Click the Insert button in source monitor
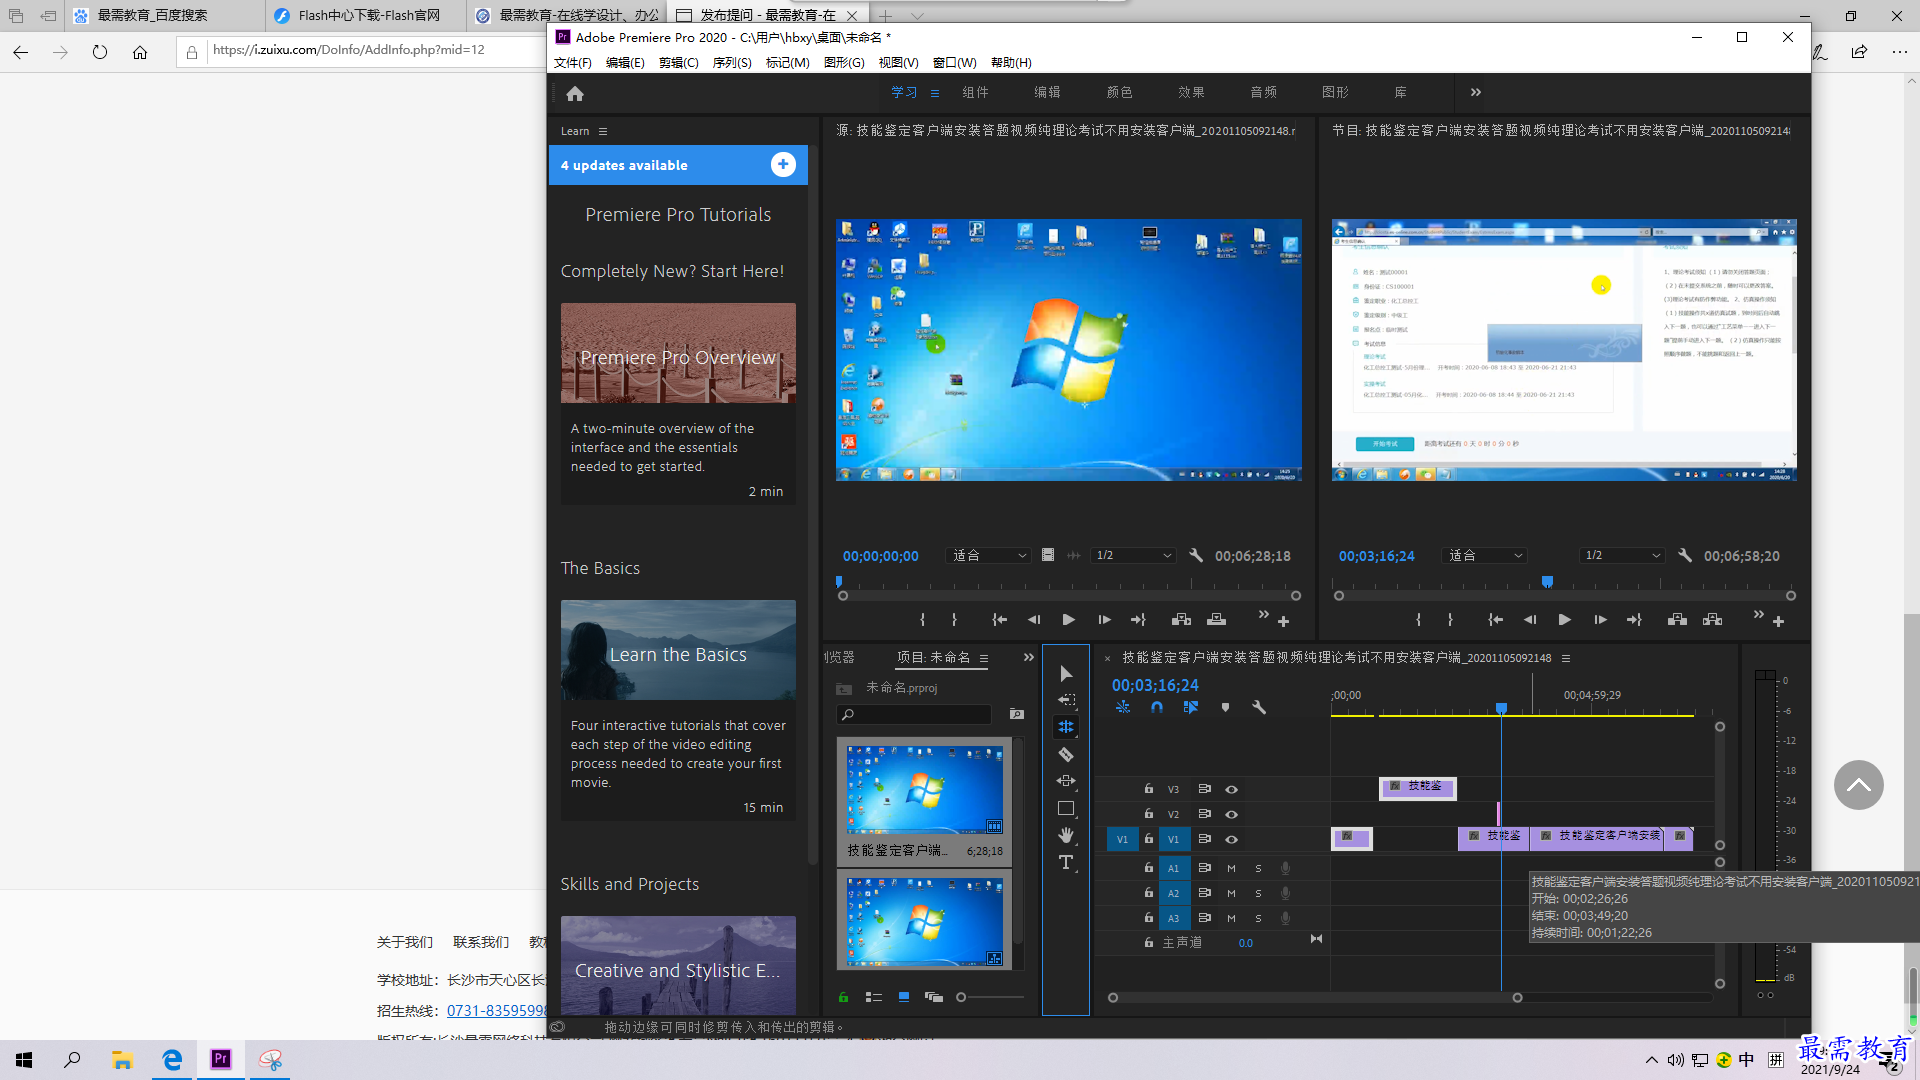This screenshot has height=1080, width=1920. coord(1181,620)
